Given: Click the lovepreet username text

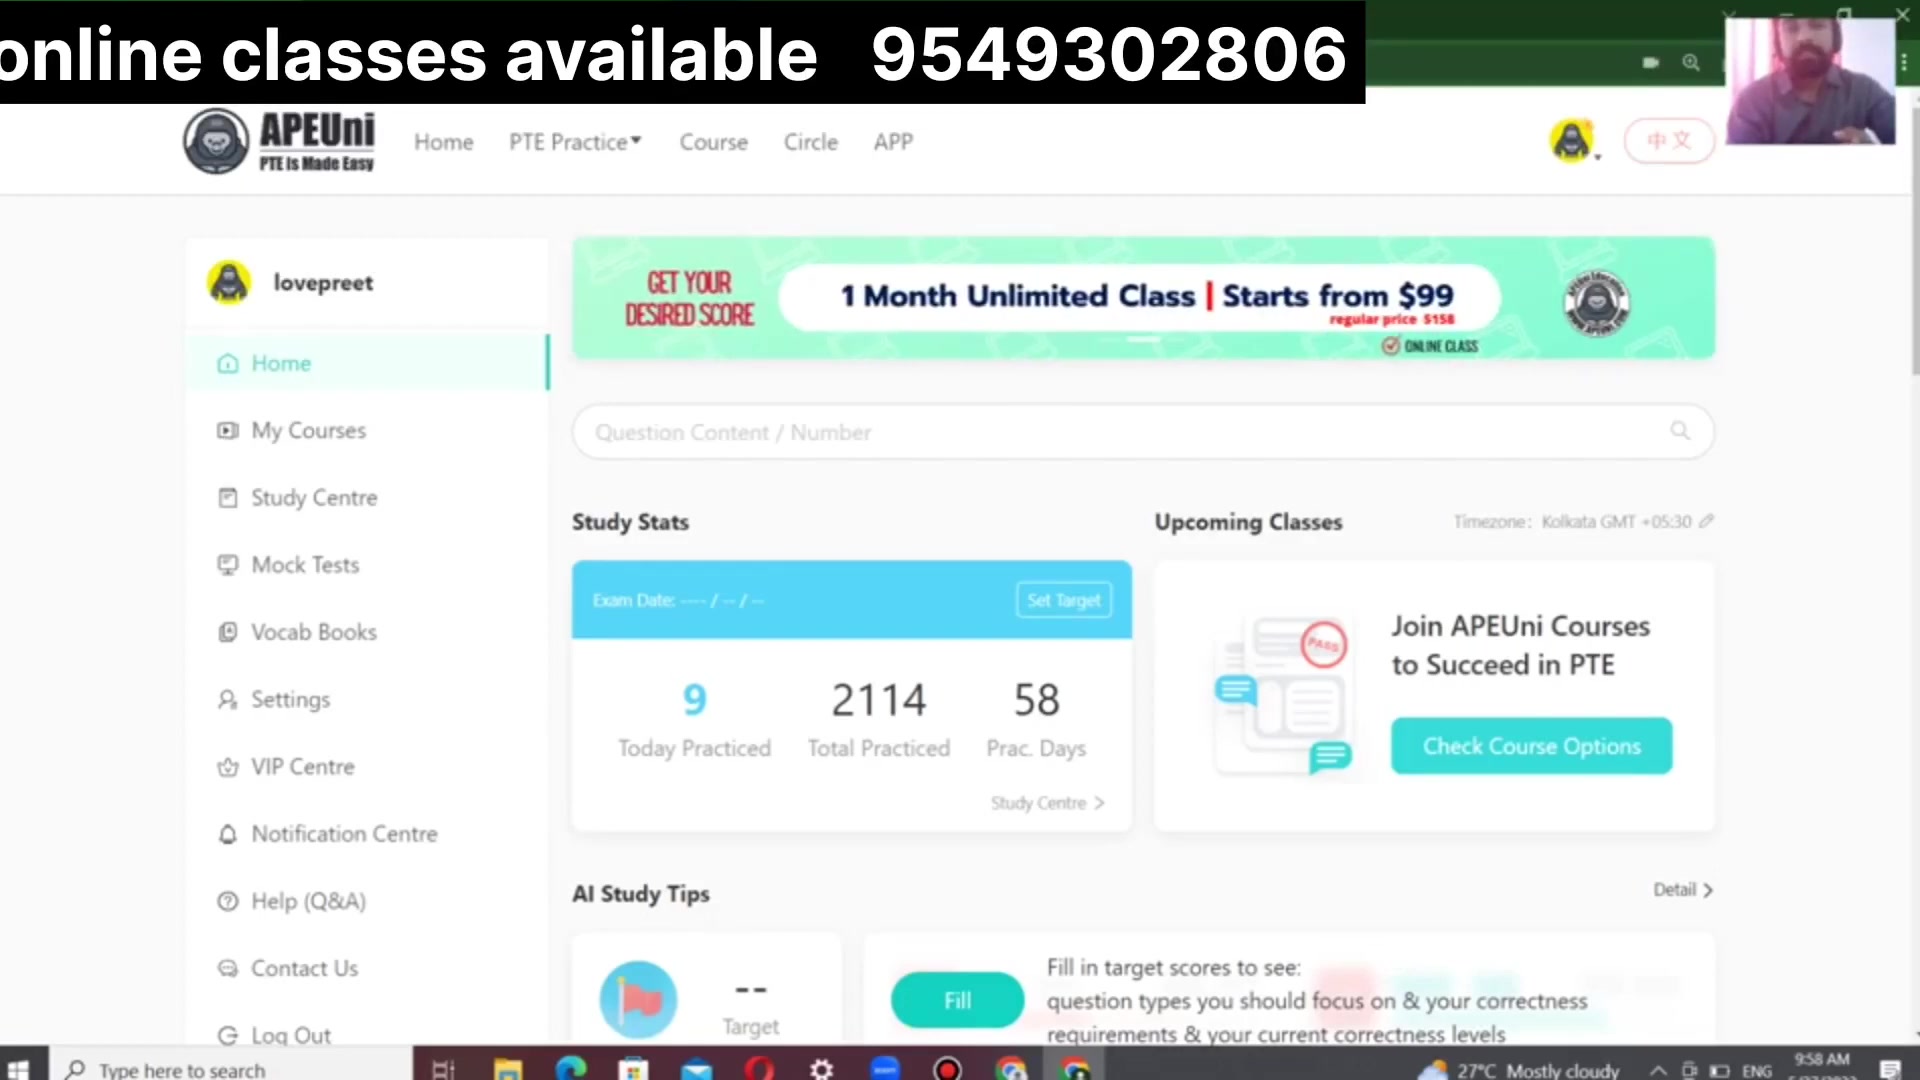Looking at the screenshot, I should [x=323, y=283].
